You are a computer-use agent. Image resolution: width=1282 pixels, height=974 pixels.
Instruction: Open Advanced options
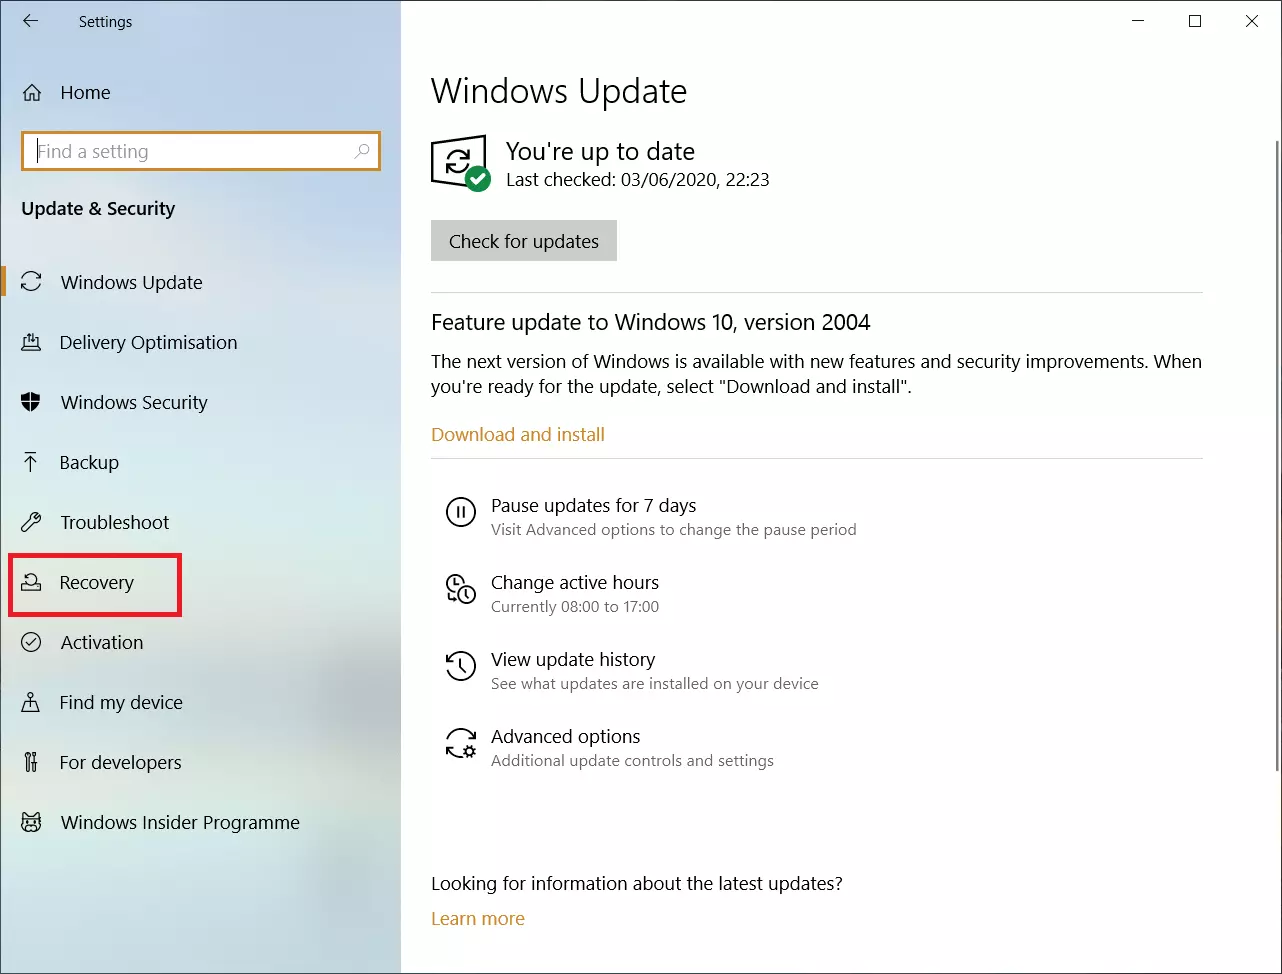(x=609, y=747)
